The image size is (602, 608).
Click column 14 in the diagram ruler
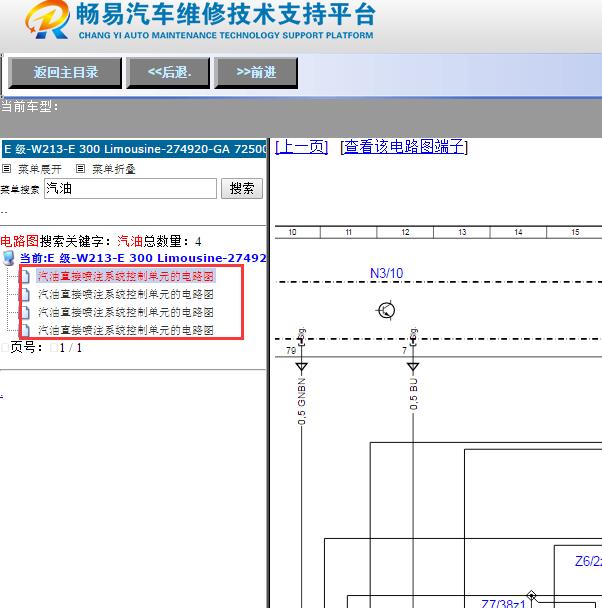pos(518,232)
